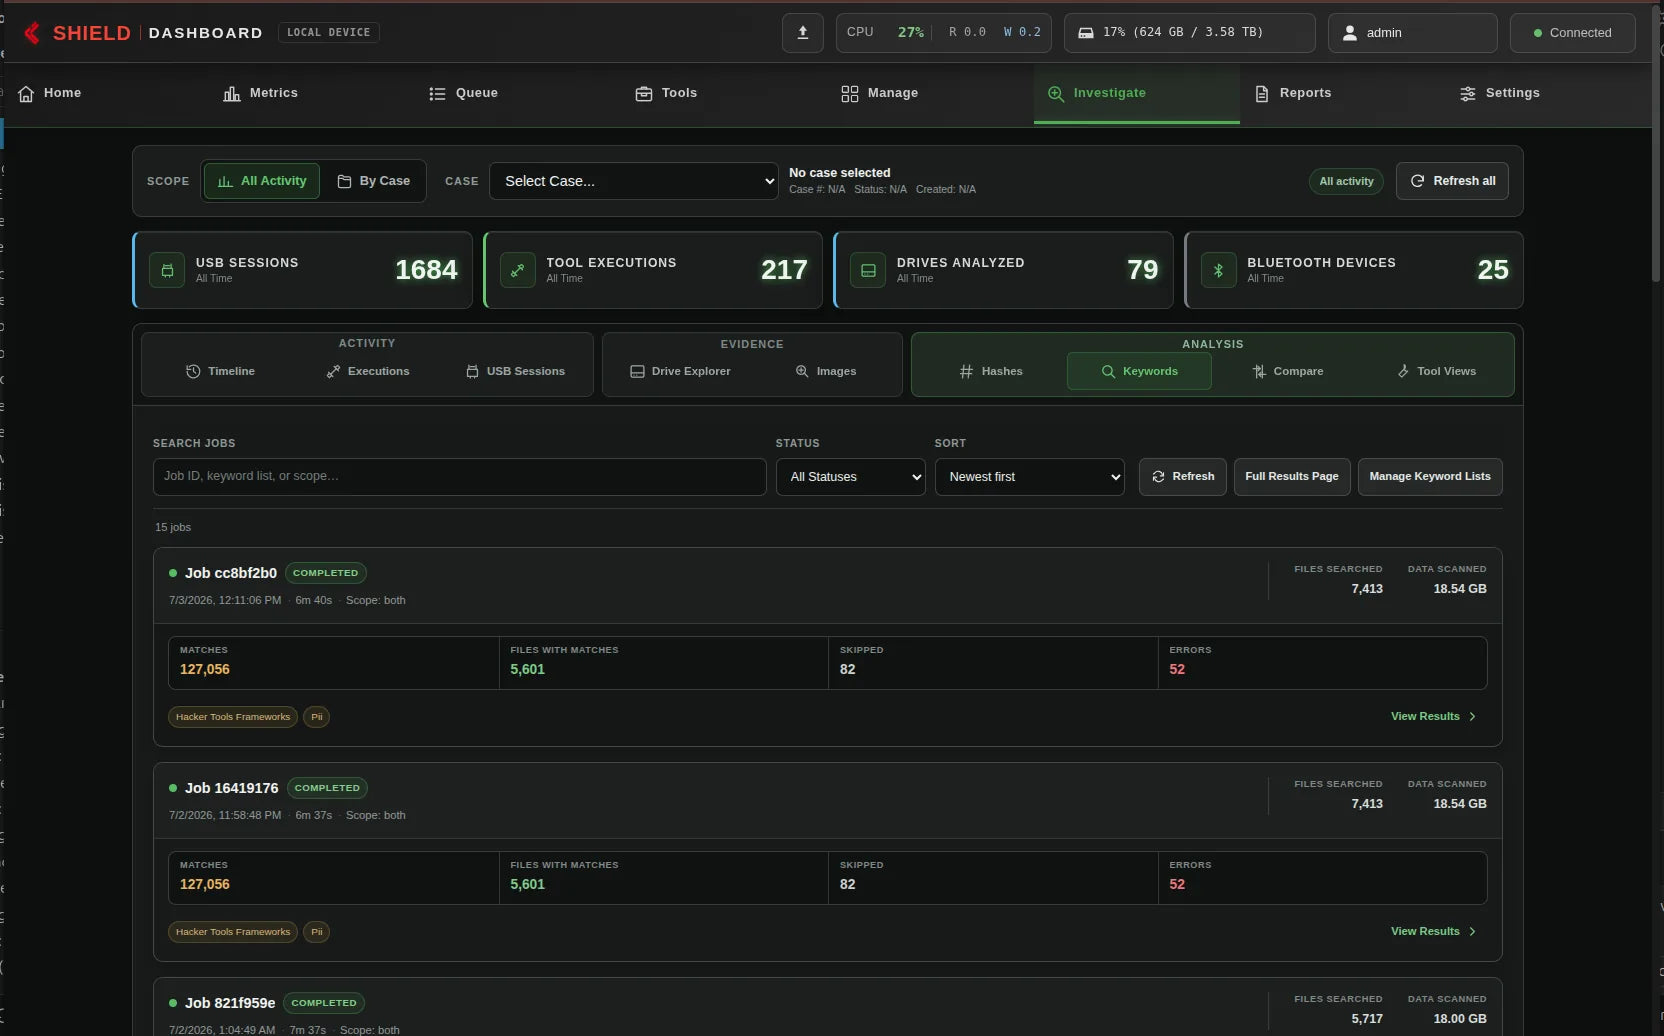Click Job 16419176 timestamp "7/2/2026, 11:58:48 PM"
This screenshot has width=1664, height=1036.
(225, 815)
